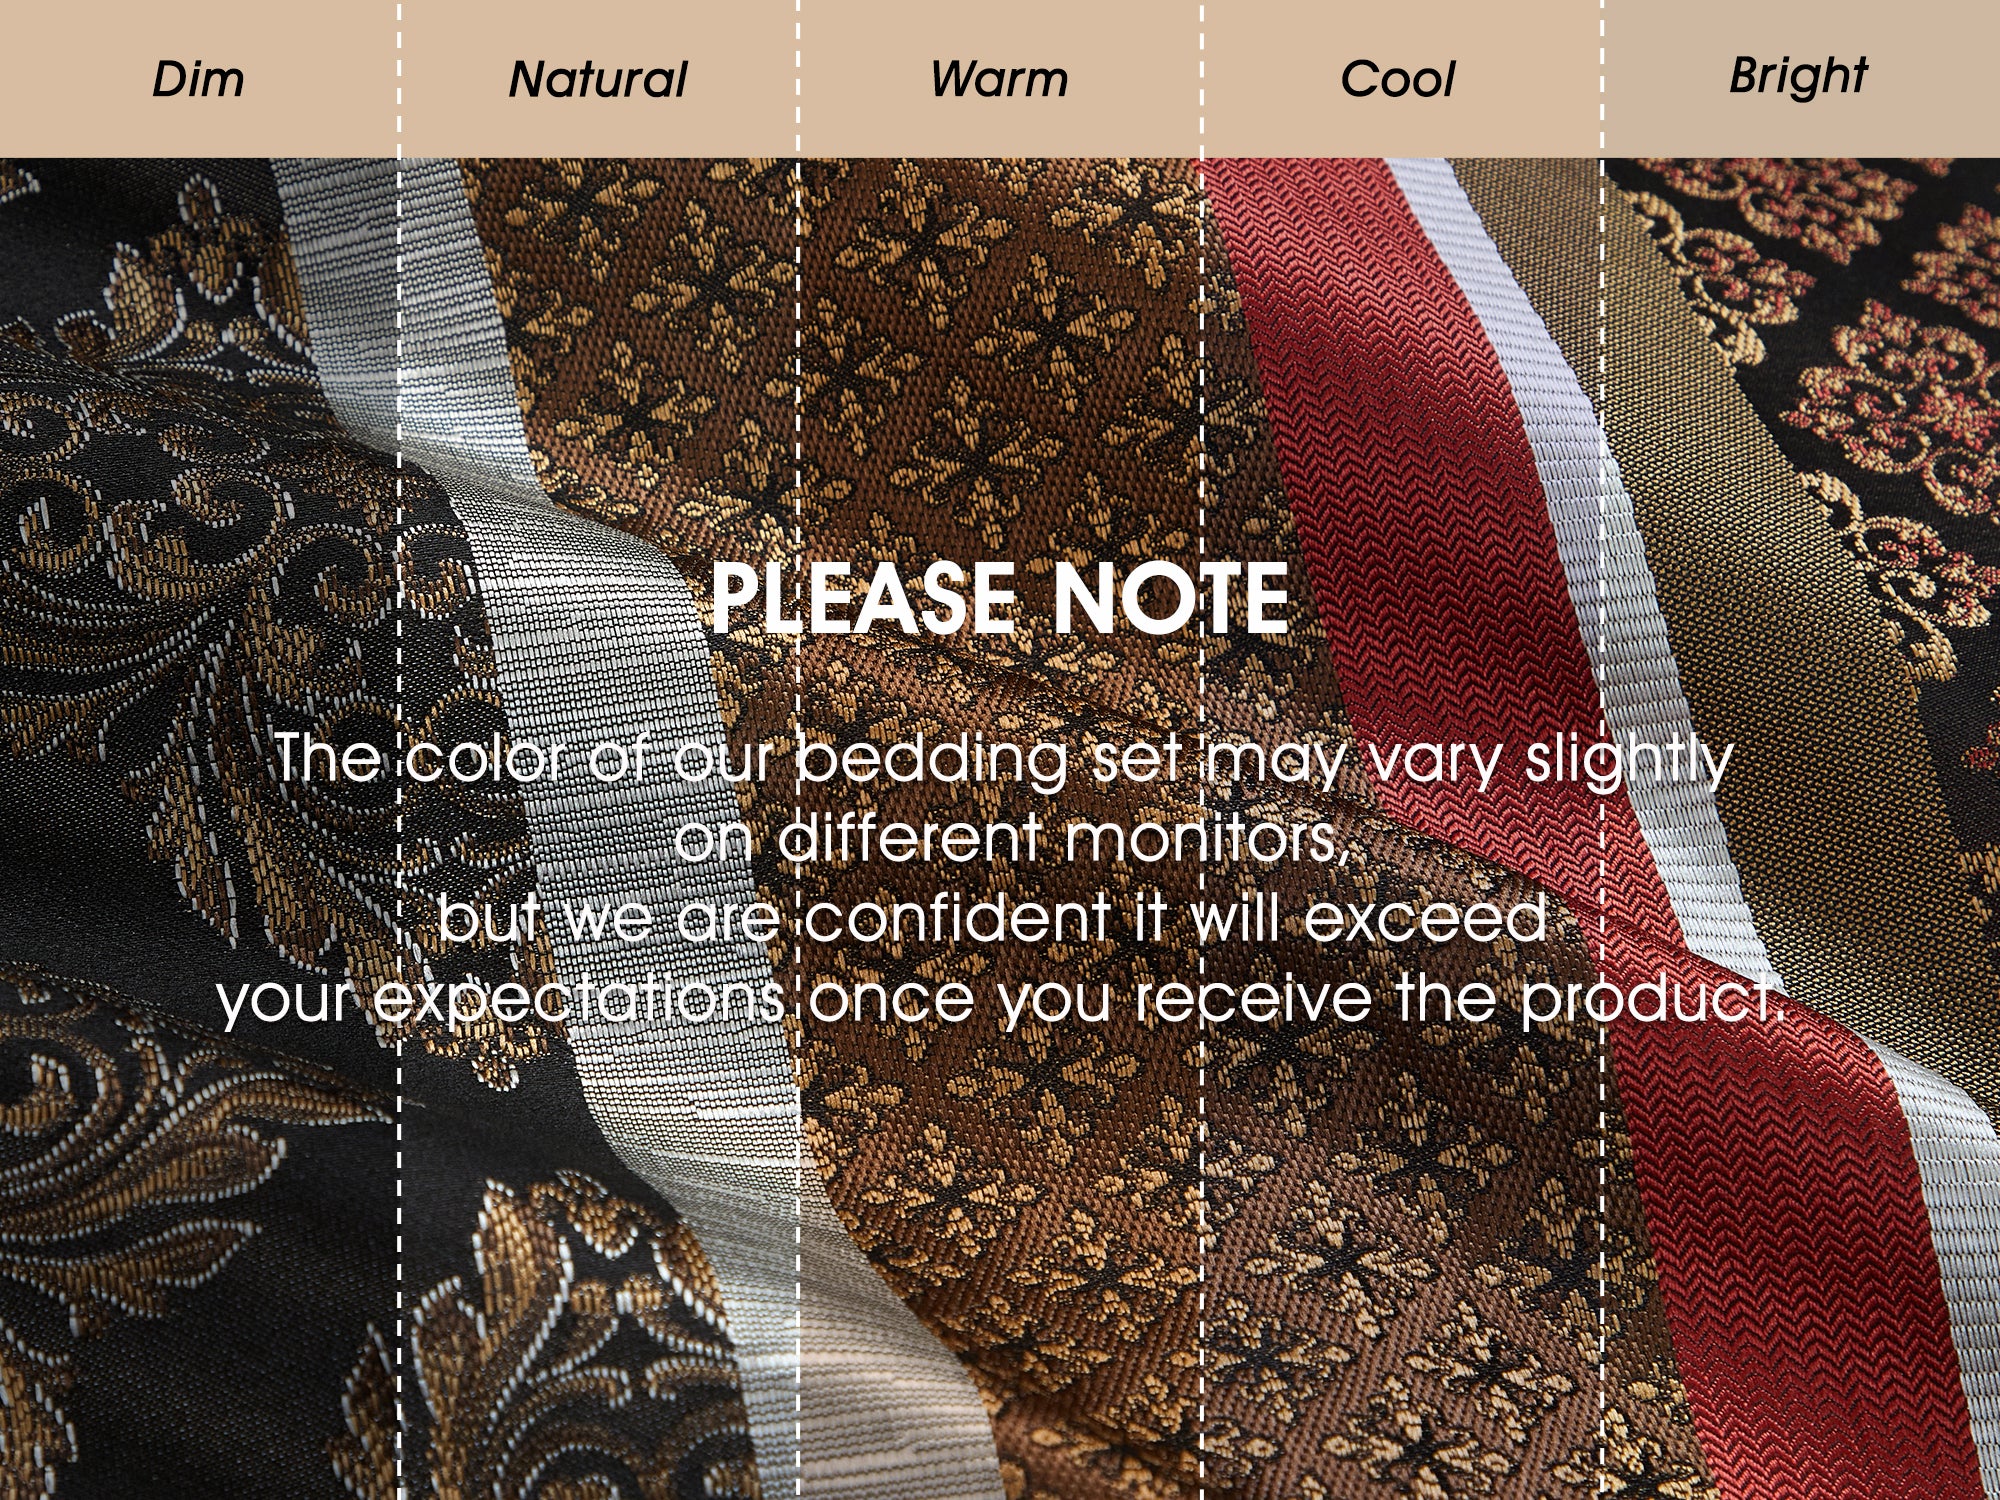The width and height of the screenshot is (2000, 1500).
Task: Select the Cool column label
Action: 1397,79
